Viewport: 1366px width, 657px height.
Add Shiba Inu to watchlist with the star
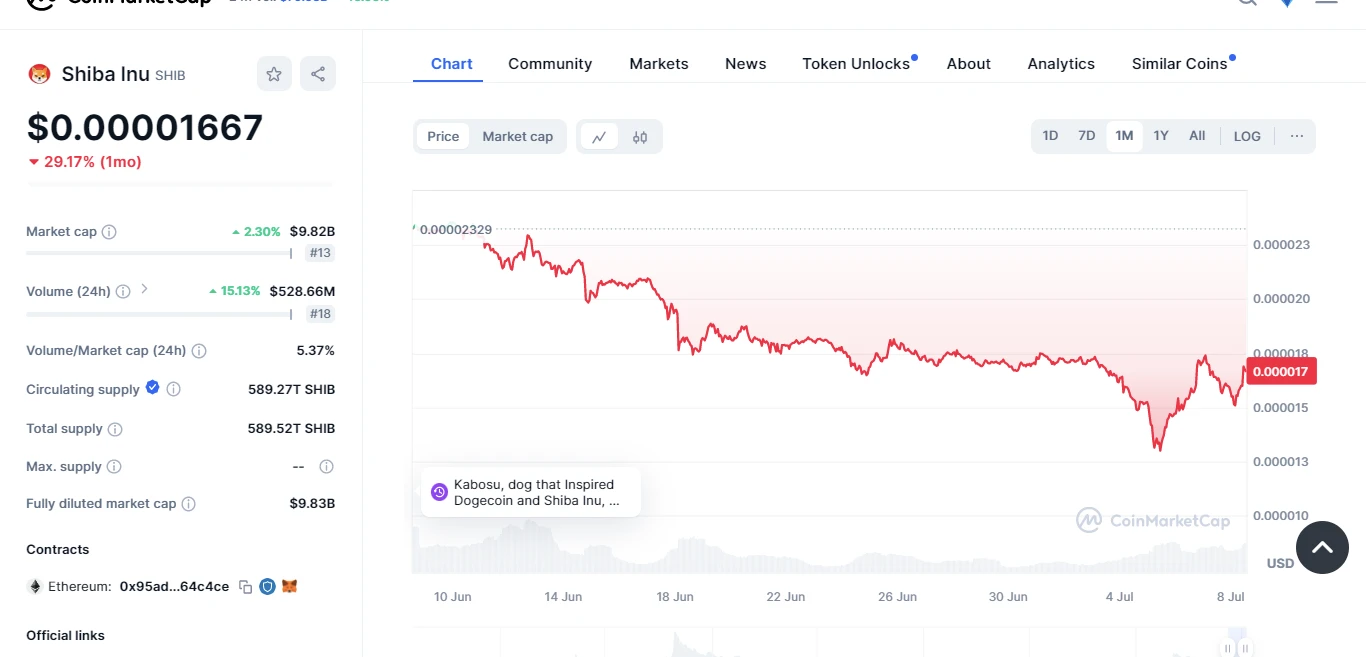pos(274,74)
